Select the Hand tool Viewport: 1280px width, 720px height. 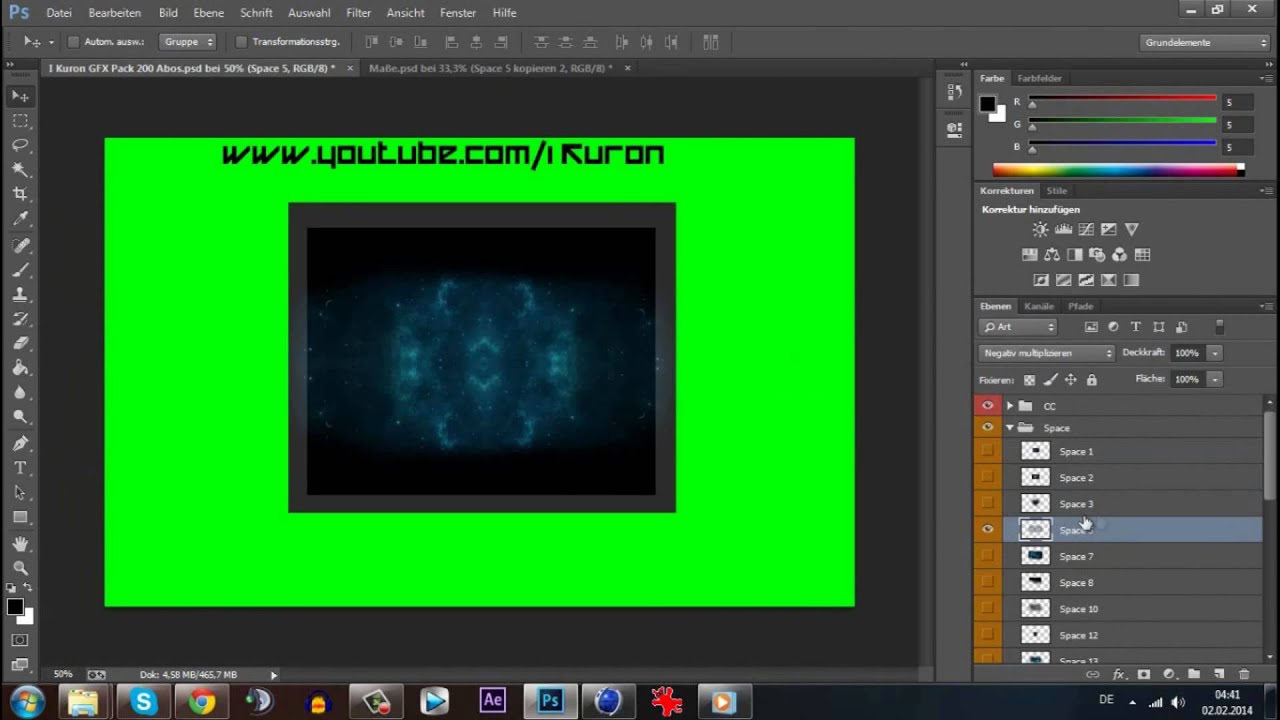pyautogui.click(x=20, y=543)
